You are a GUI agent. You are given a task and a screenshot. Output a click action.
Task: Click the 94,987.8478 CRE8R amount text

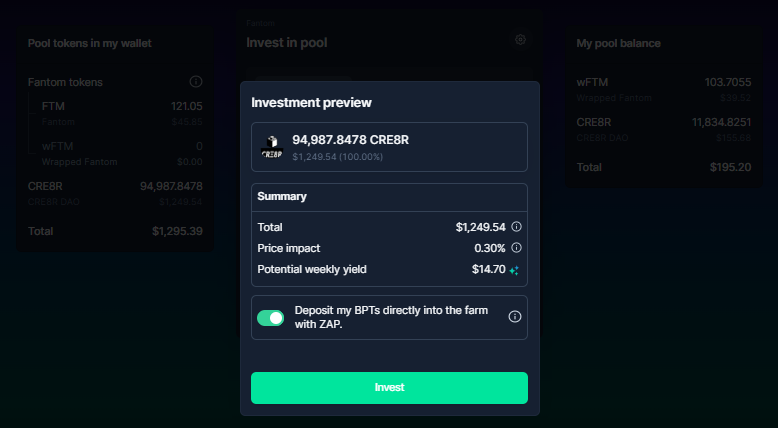coord(350,140)
